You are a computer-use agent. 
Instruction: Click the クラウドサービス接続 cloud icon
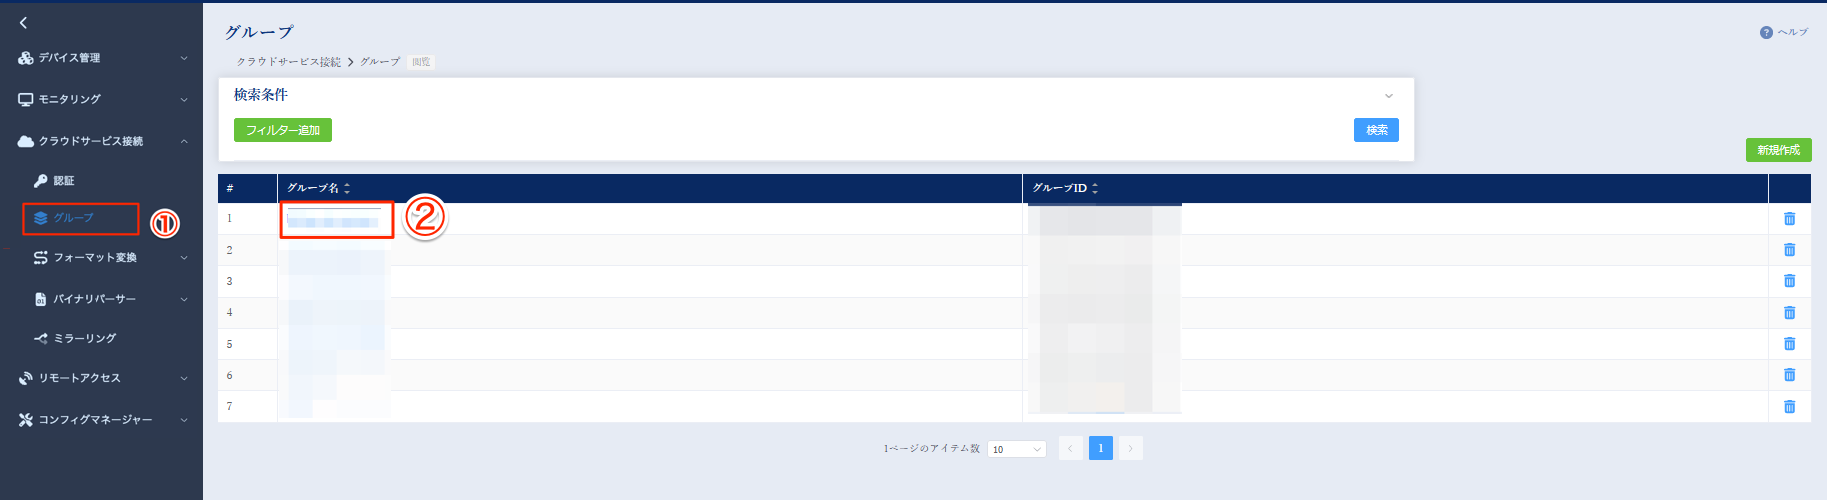26,141
